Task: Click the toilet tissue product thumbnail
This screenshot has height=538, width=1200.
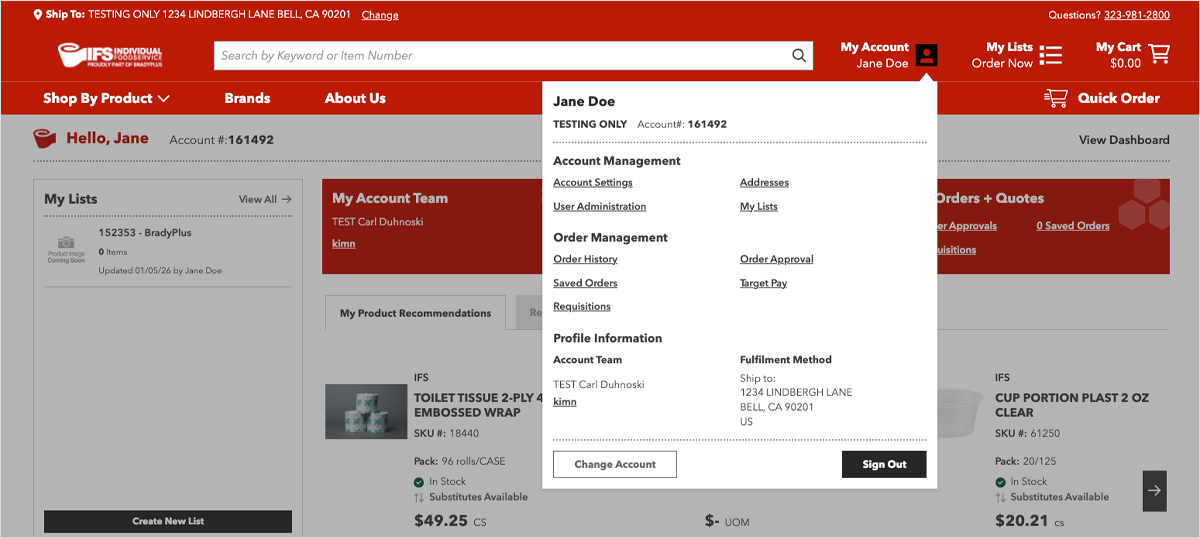Action: [x=366, y=411]
